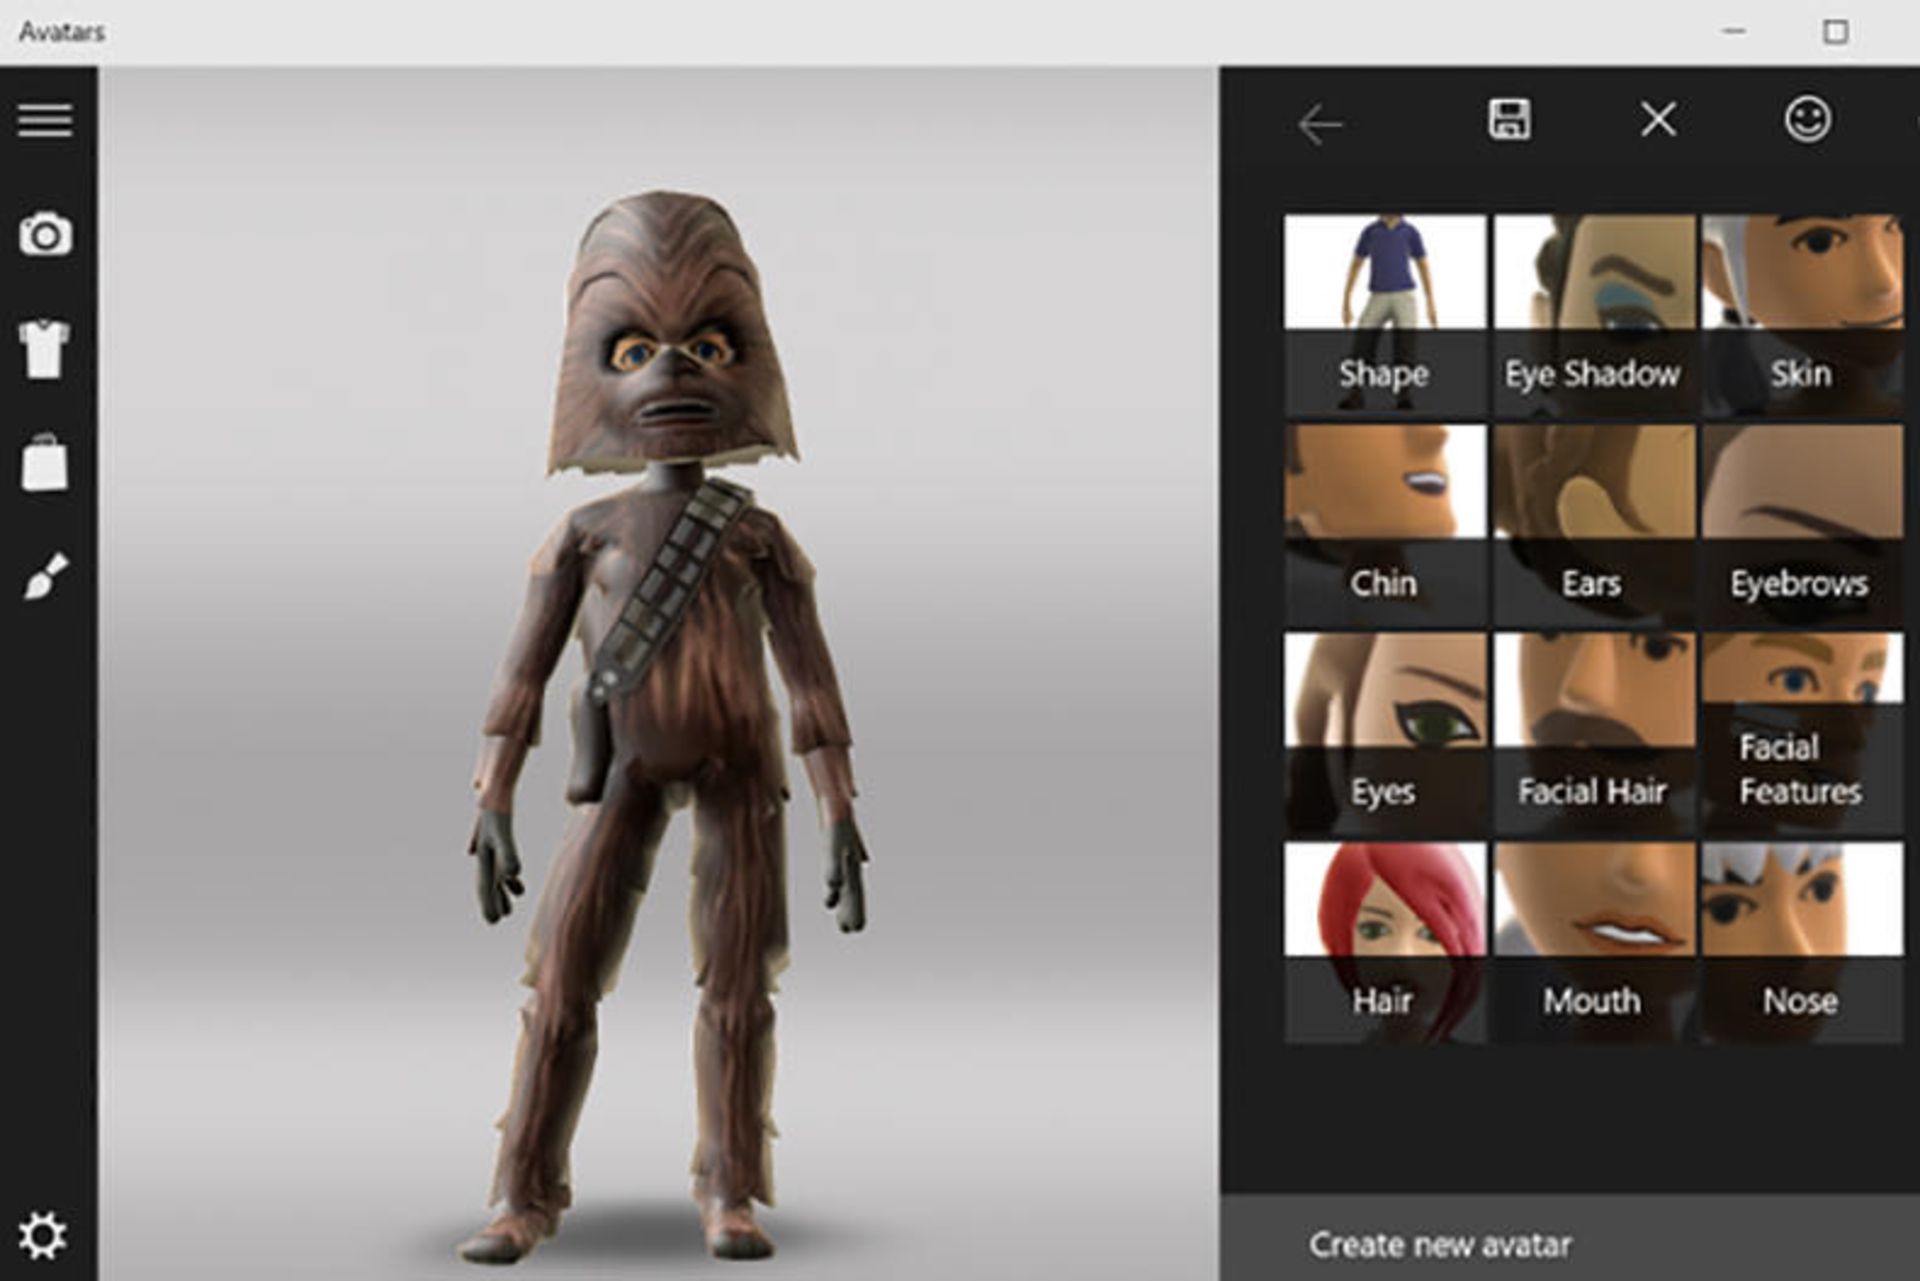Screen dimensions: 1920x1281
Task: Go back using the arrow icon
Action: click(x=1320, y=124)
